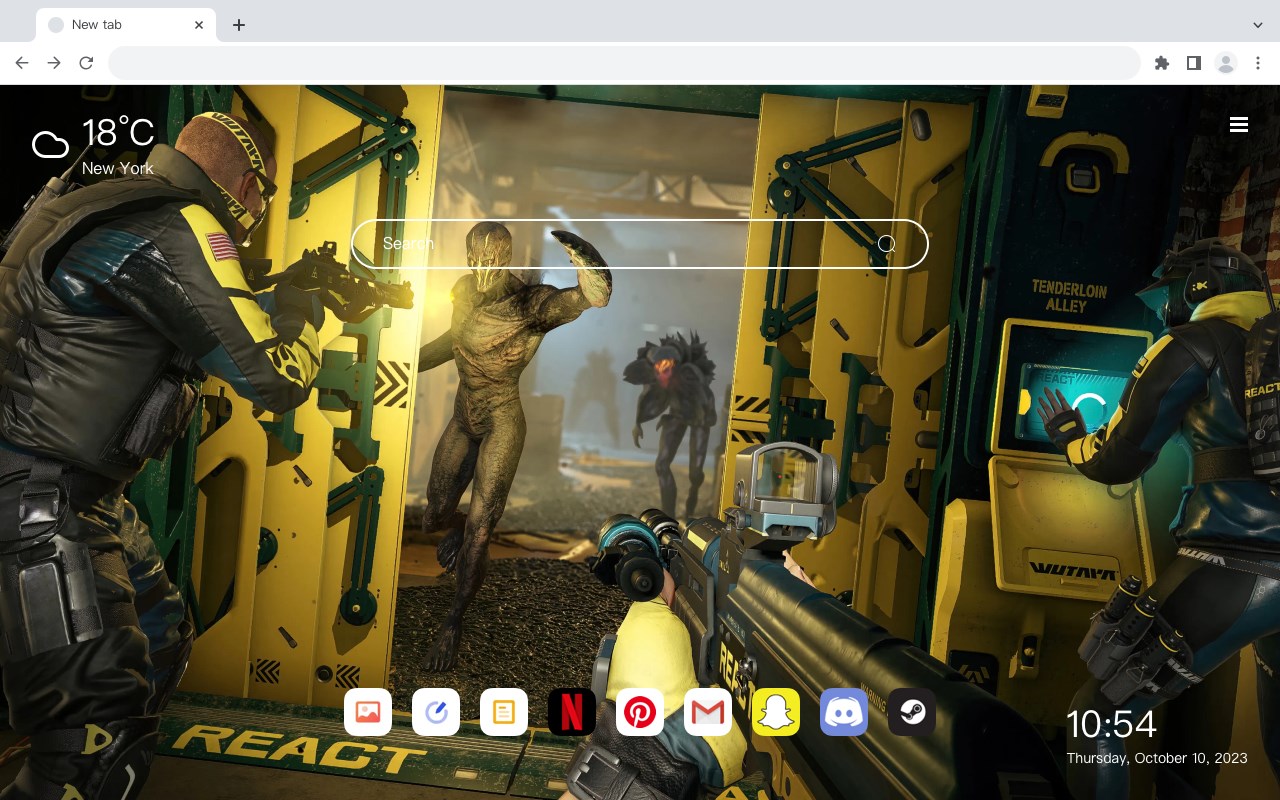The width and height of the screenshot is (1280, 800).
Task: Launch the Pinterest shortcut
Action: click(x=640, y=712)
